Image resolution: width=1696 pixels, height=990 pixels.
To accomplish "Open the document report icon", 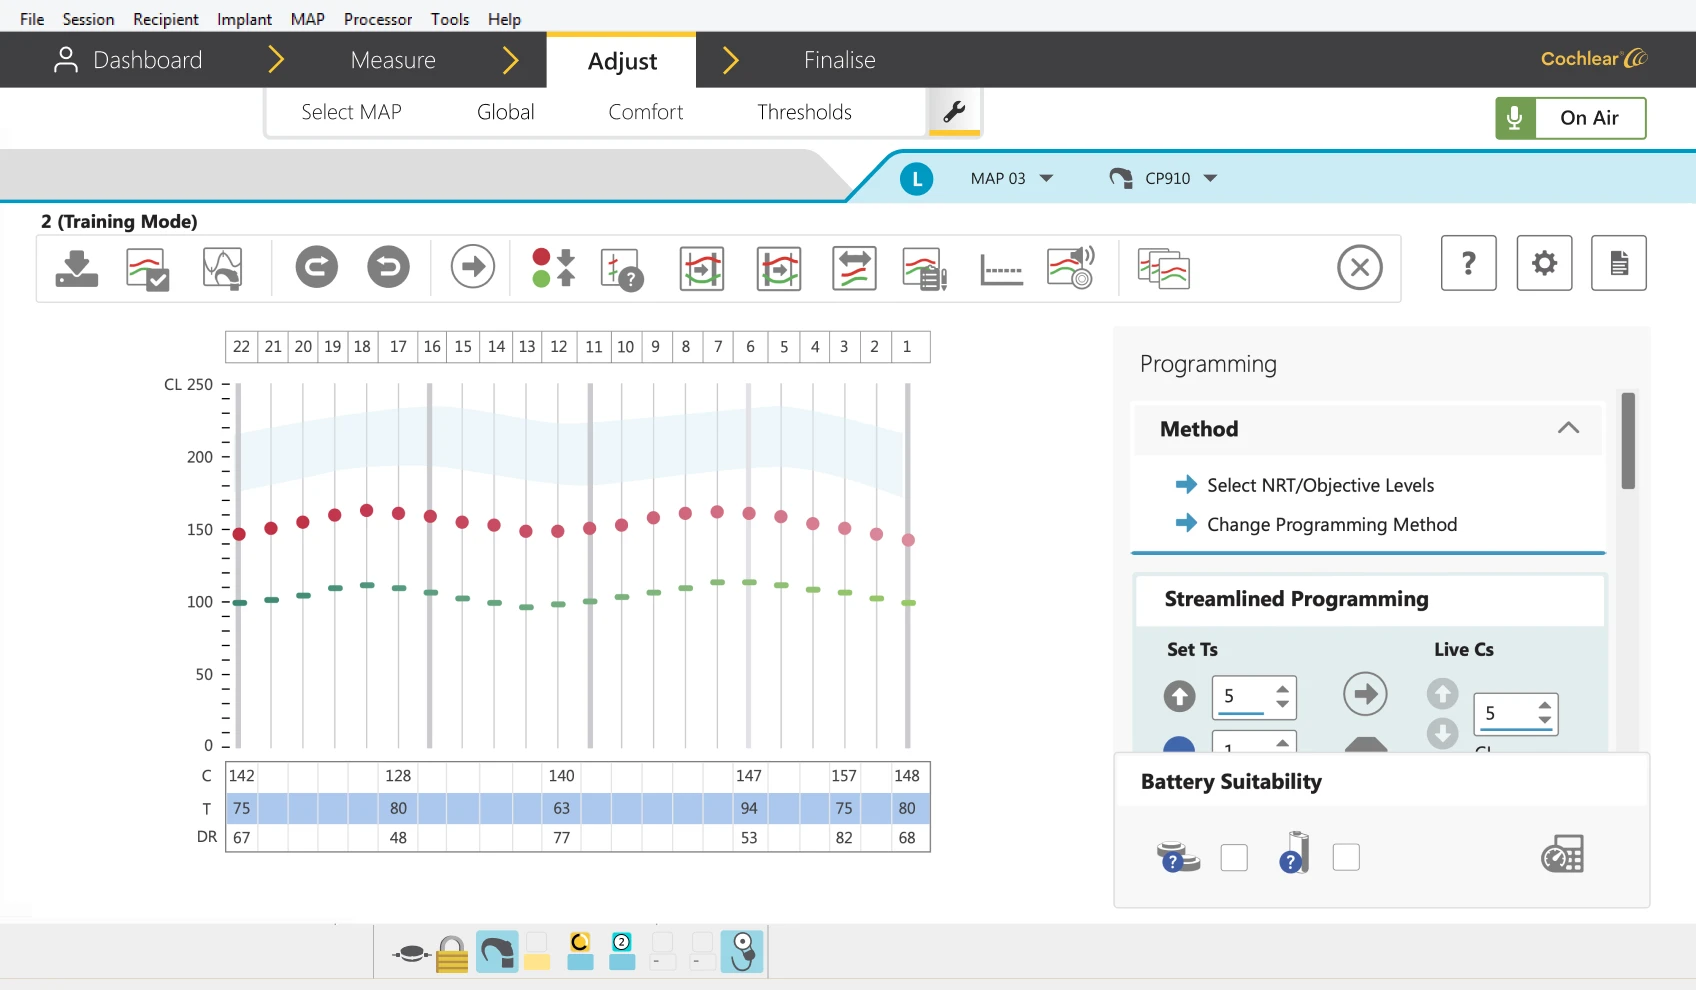I will pos(1618,264).
